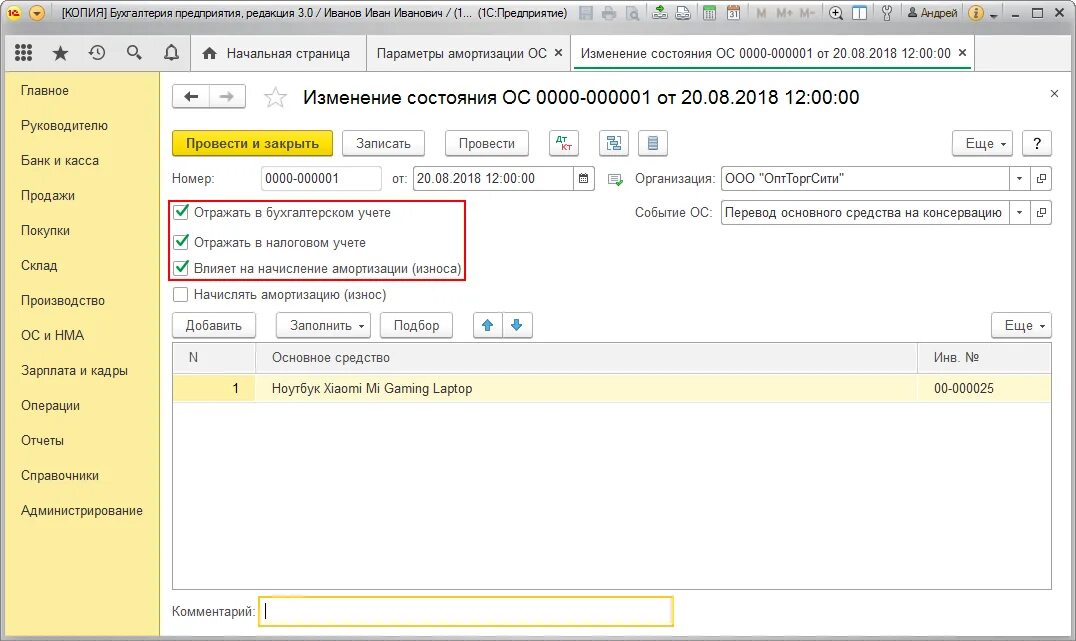Screen dimensions: 1076x641
Task: Click the go-to-link icon in the title bar
Action: tap(683, 12)
